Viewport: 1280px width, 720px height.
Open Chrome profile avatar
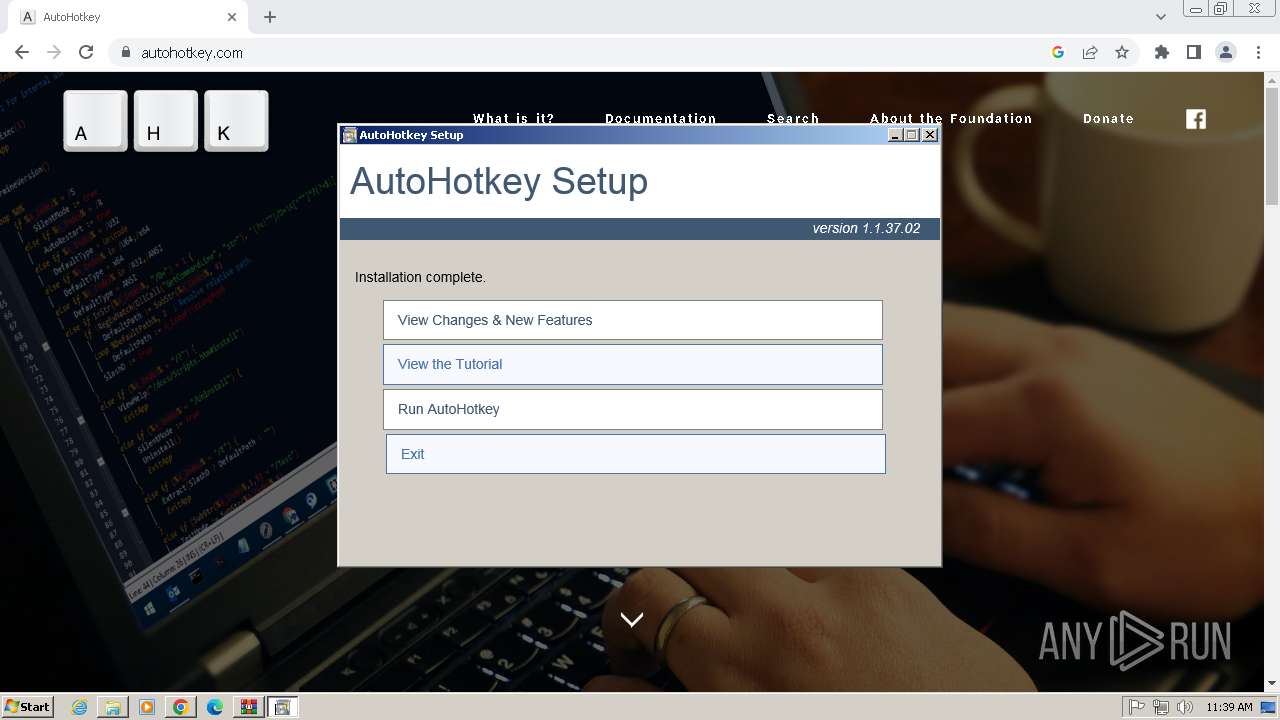click(1225, 52)
